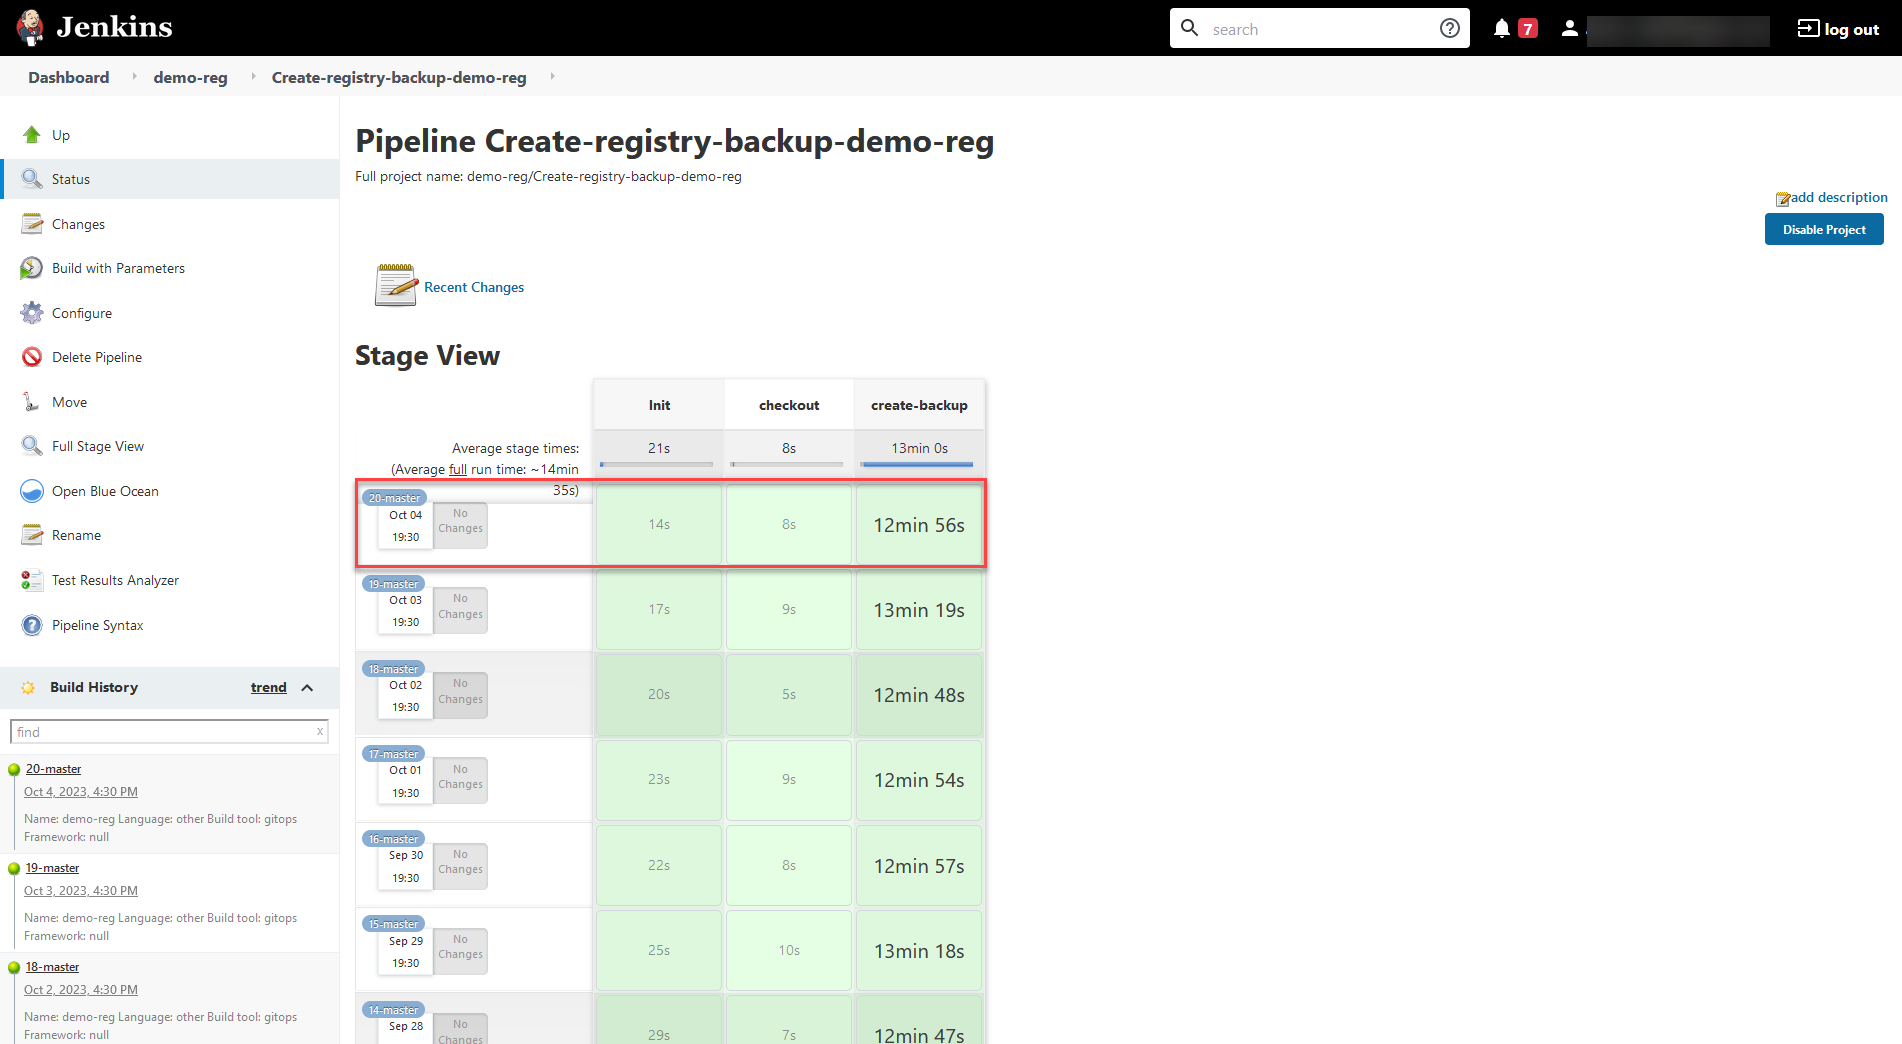Viewport: 1902px width, 1044px height.
Task: Click the Disable Project button
Action: pos(1824,229)
